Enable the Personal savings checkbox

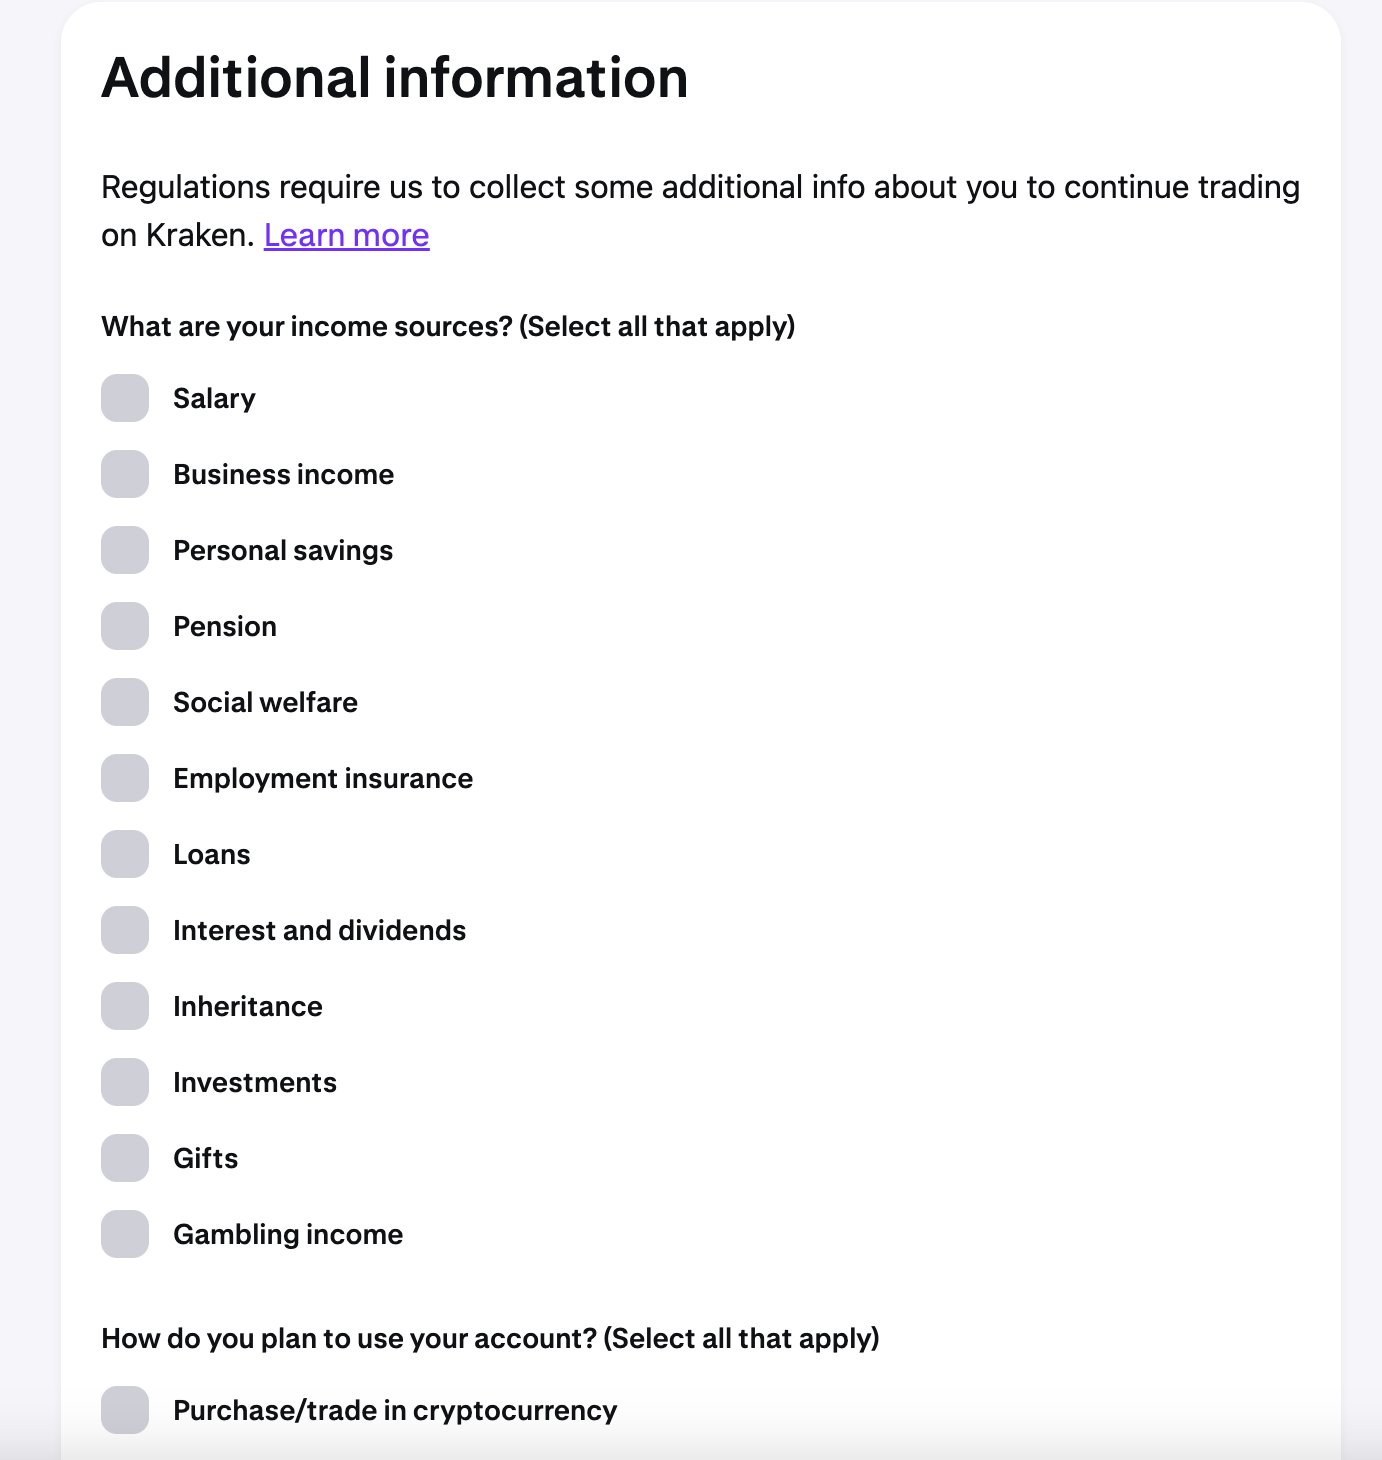point(124,550)
